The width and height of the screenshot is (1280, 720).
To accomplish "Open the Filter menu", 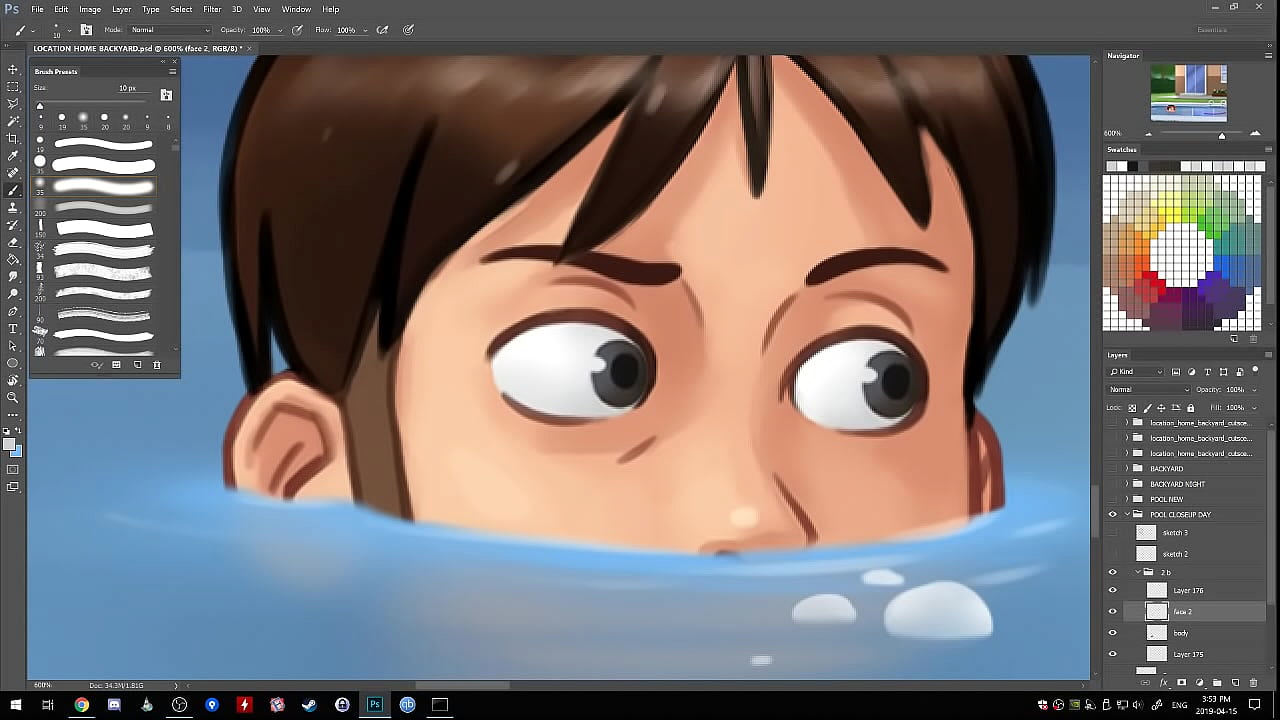I will tap(212, 9).
